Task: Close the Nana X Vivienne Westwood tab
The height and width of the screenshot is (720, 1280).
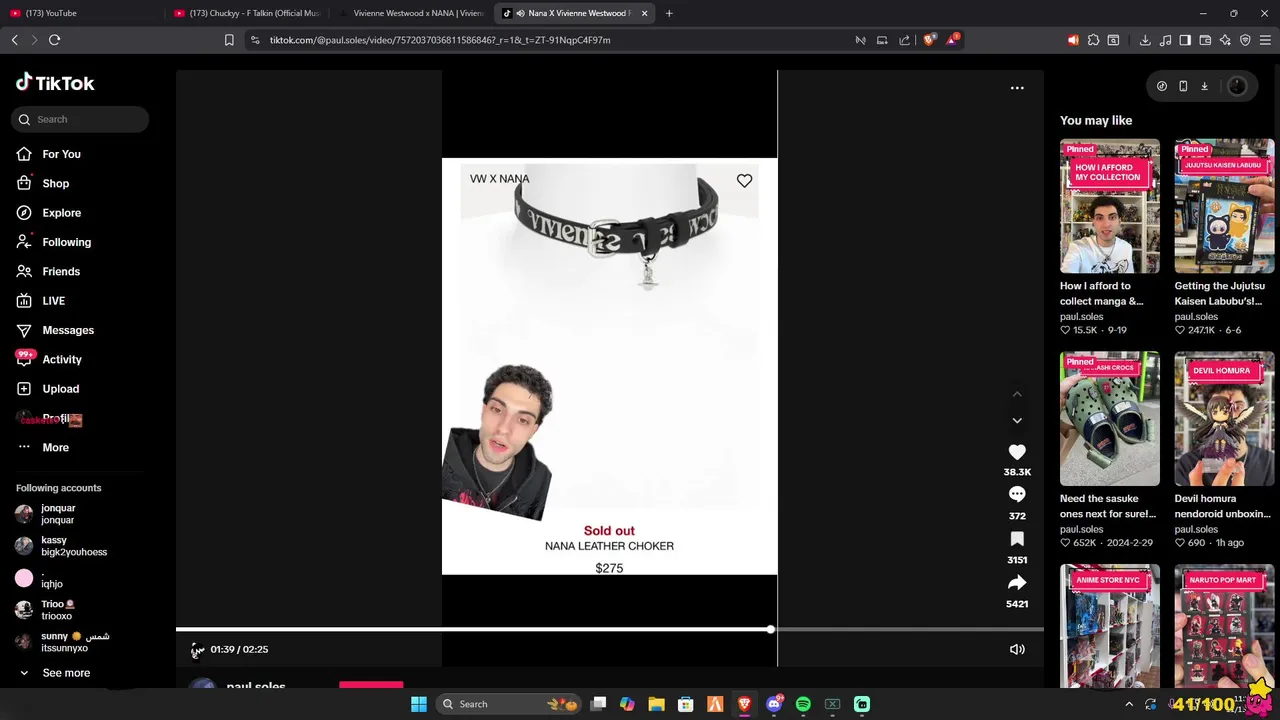Action: [644, 13]
